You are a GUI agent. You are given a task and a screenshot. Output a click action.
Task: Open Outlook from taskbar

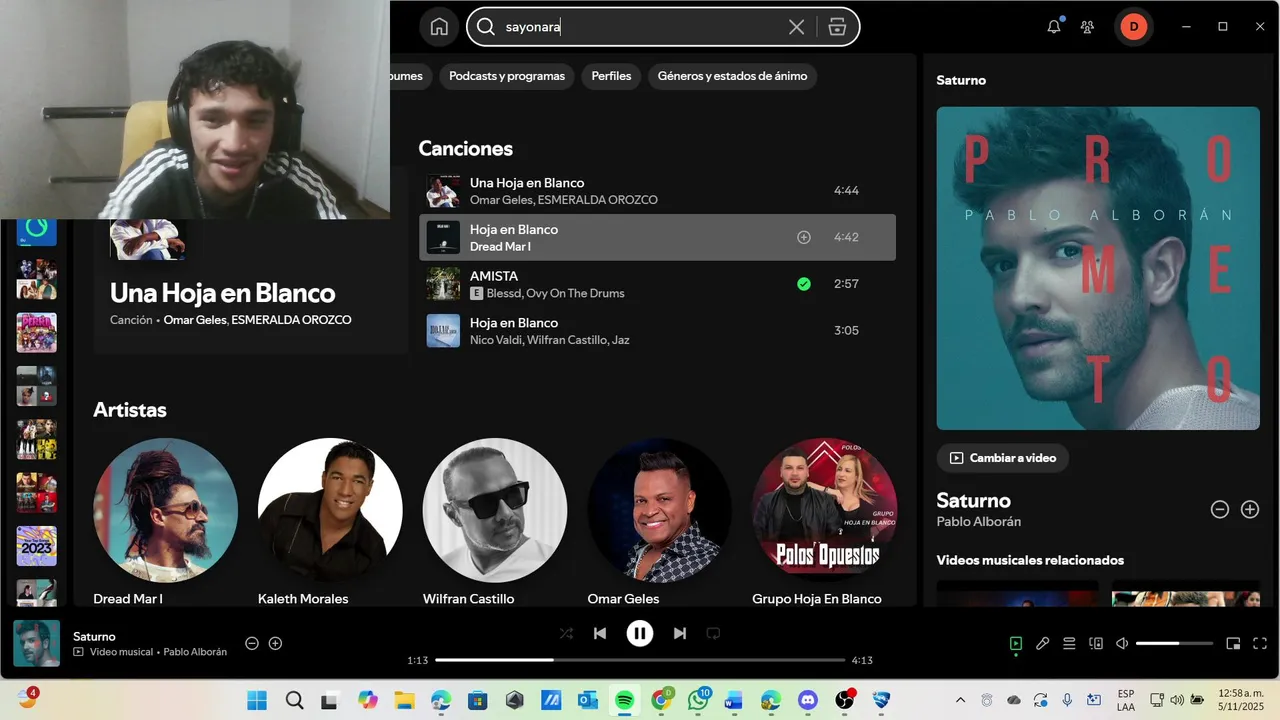coord(588,700)
